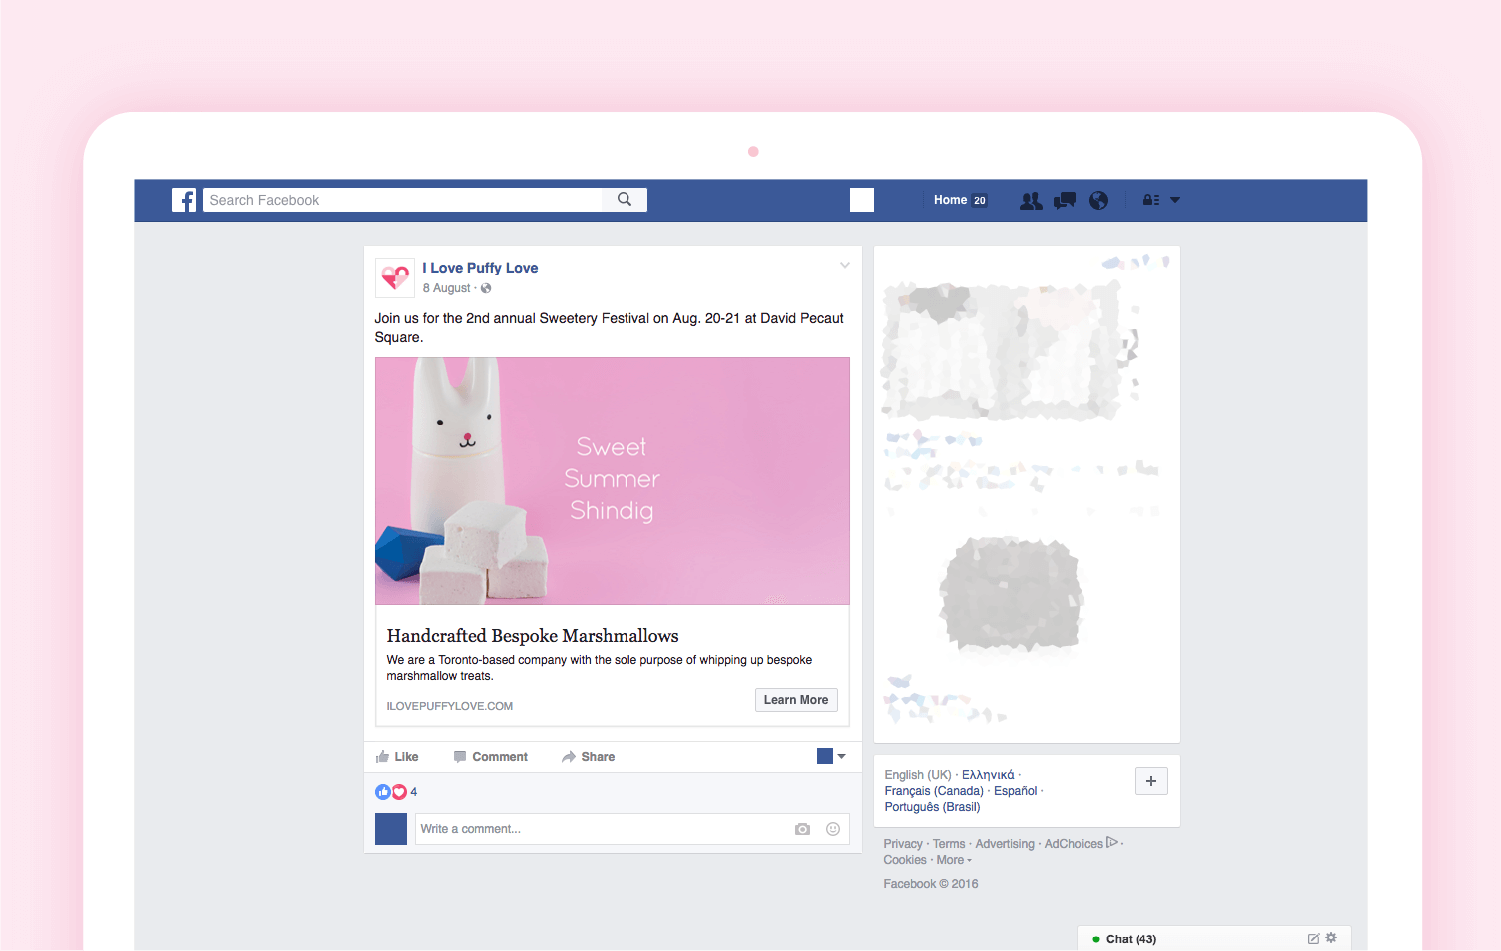Click the chat settings gear icon
This screenshot has width=1501, height=951.
pos(1331,938)
